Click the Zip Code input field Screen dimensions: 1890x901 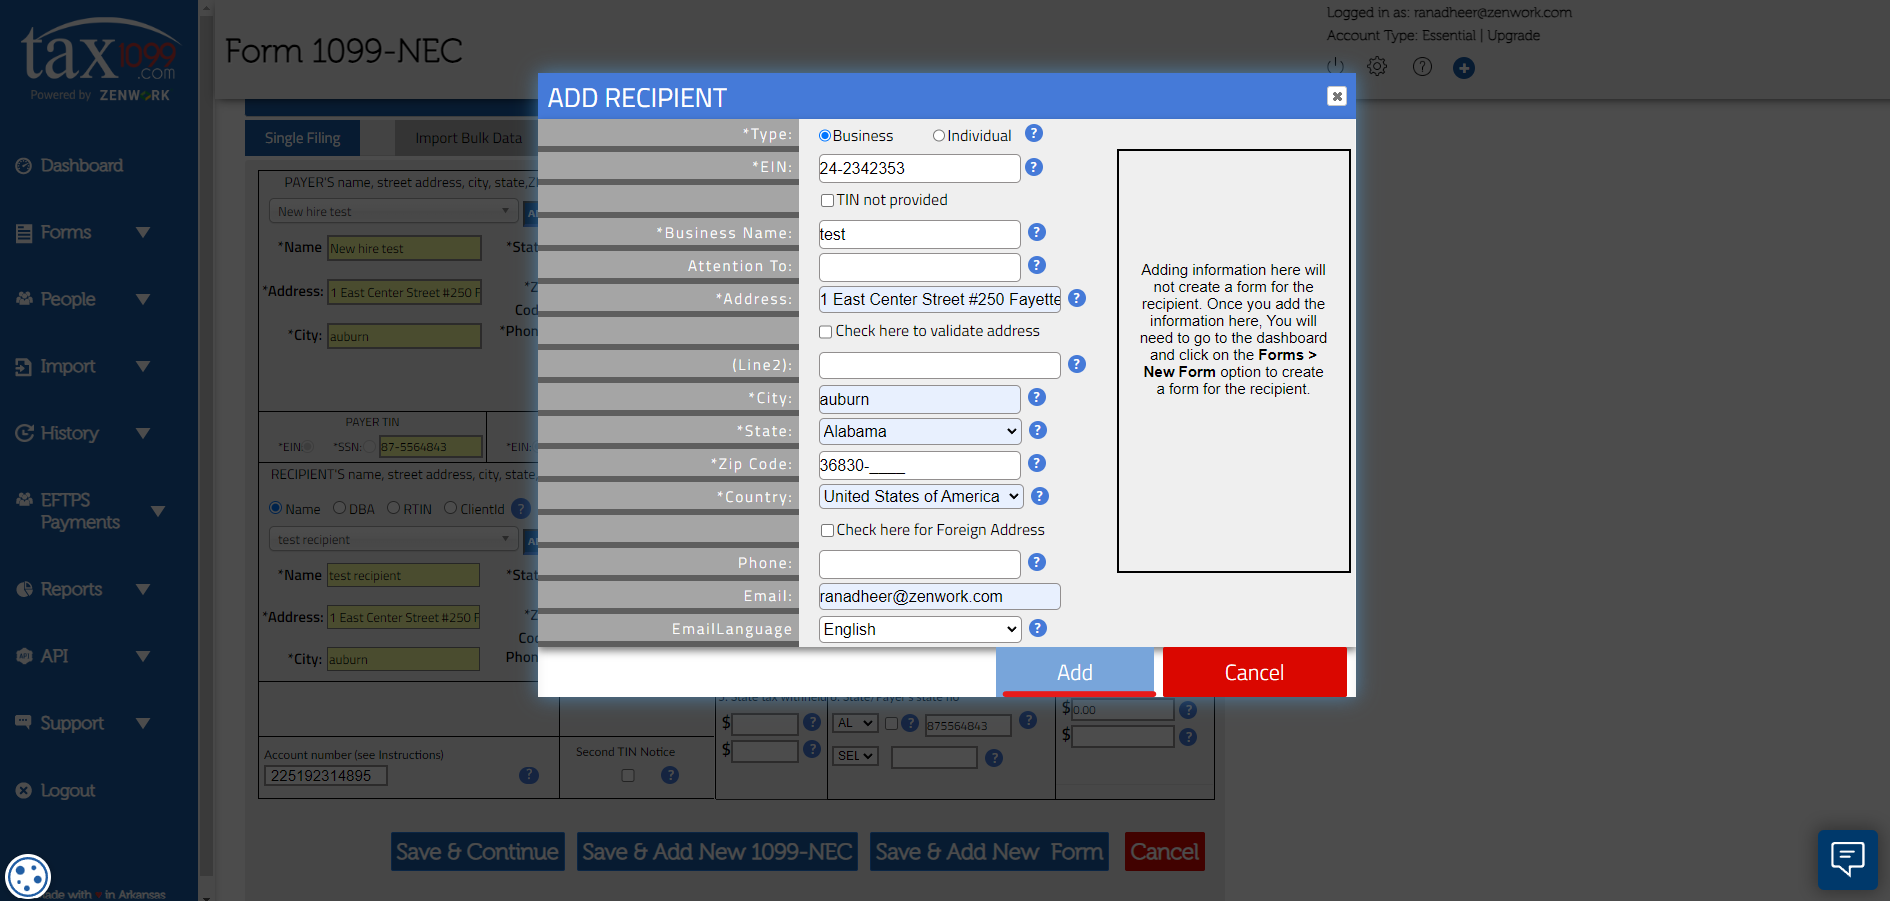click(919, 465)
